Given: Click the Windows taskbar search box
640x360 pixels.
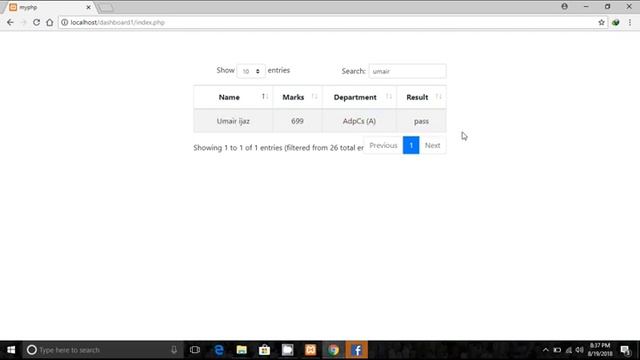Looking at the screenshot, I should click(x=103, y=350).
